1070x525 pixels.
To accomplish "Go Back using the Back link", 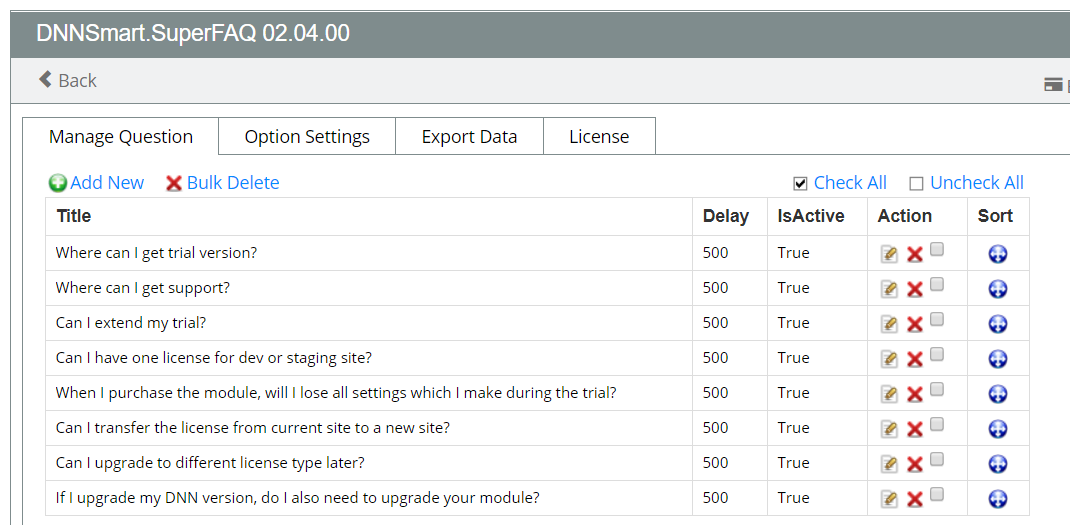I will [68, 80].
